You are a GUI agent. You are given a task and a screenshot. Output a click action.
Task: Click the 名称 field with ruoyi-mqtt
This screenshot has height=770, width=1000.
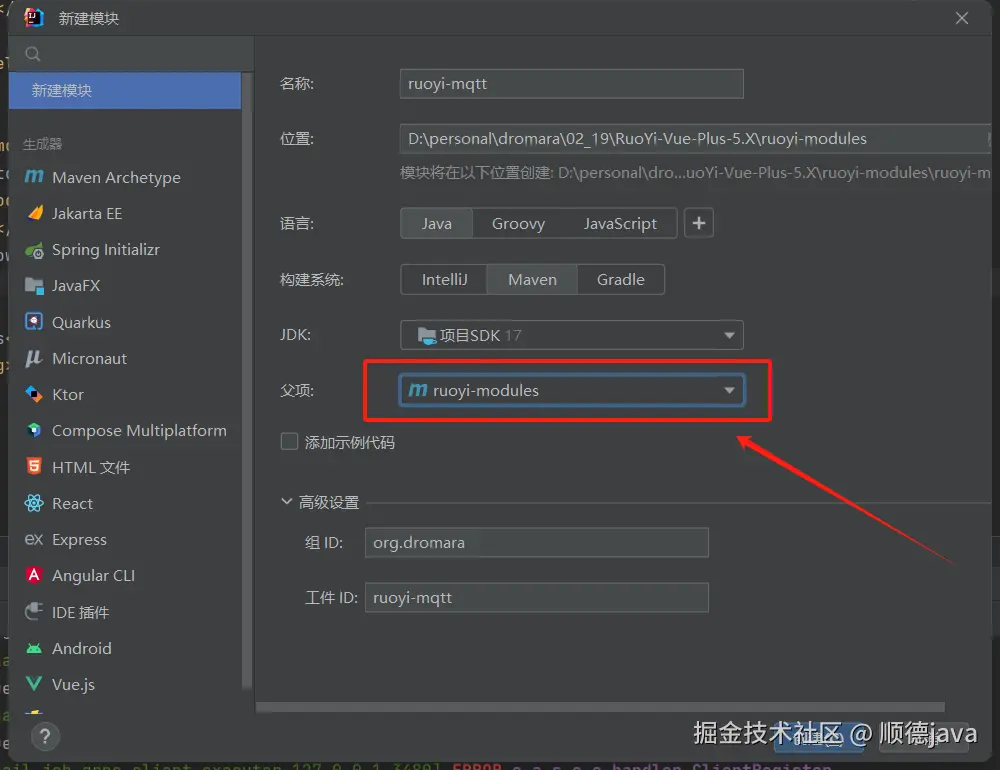[571, 84]
